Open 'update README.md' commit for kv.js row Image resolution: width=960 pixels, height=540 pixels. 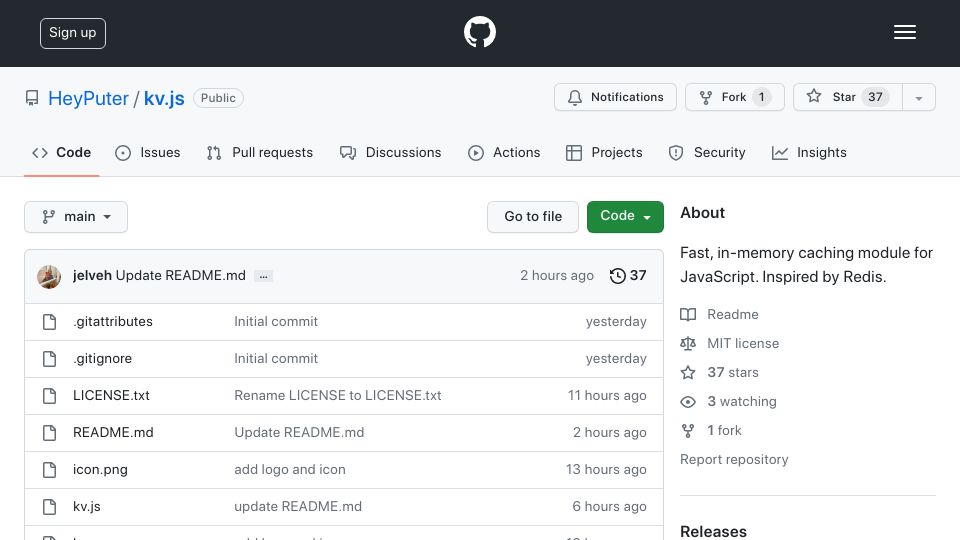point(298,506)
